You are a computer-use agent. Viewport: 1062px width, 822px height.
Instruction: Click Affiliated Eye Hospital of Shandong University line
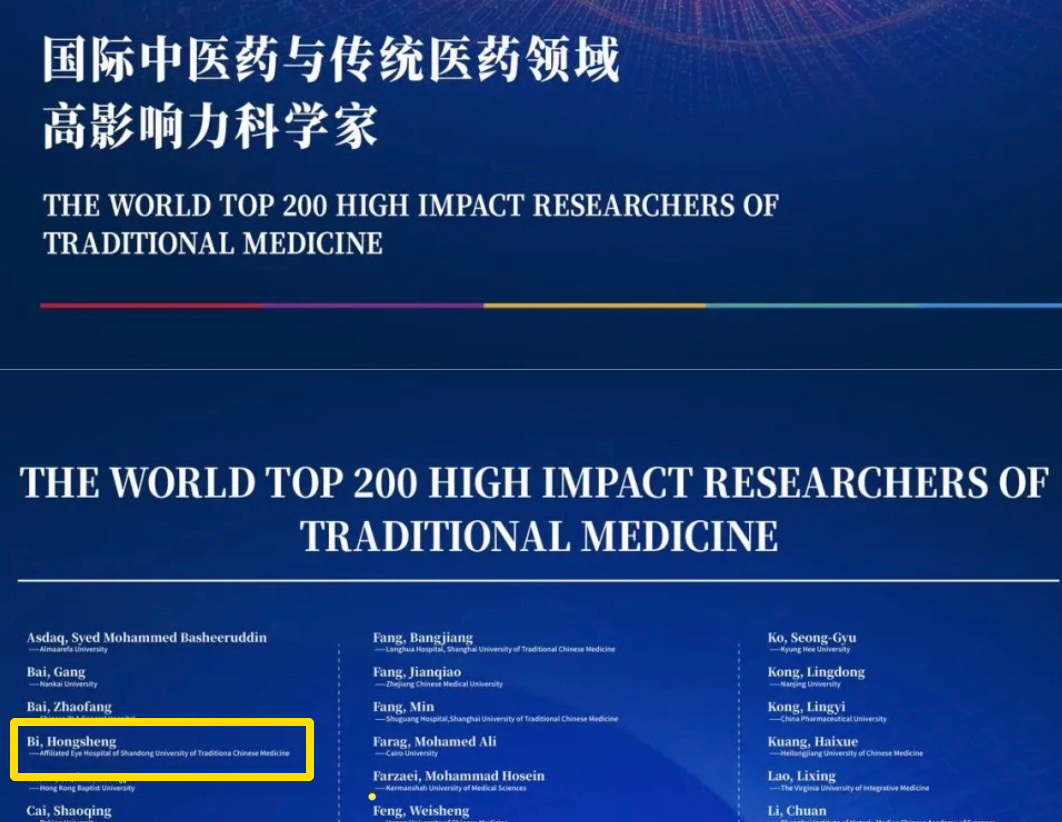[x=158, y=753]
